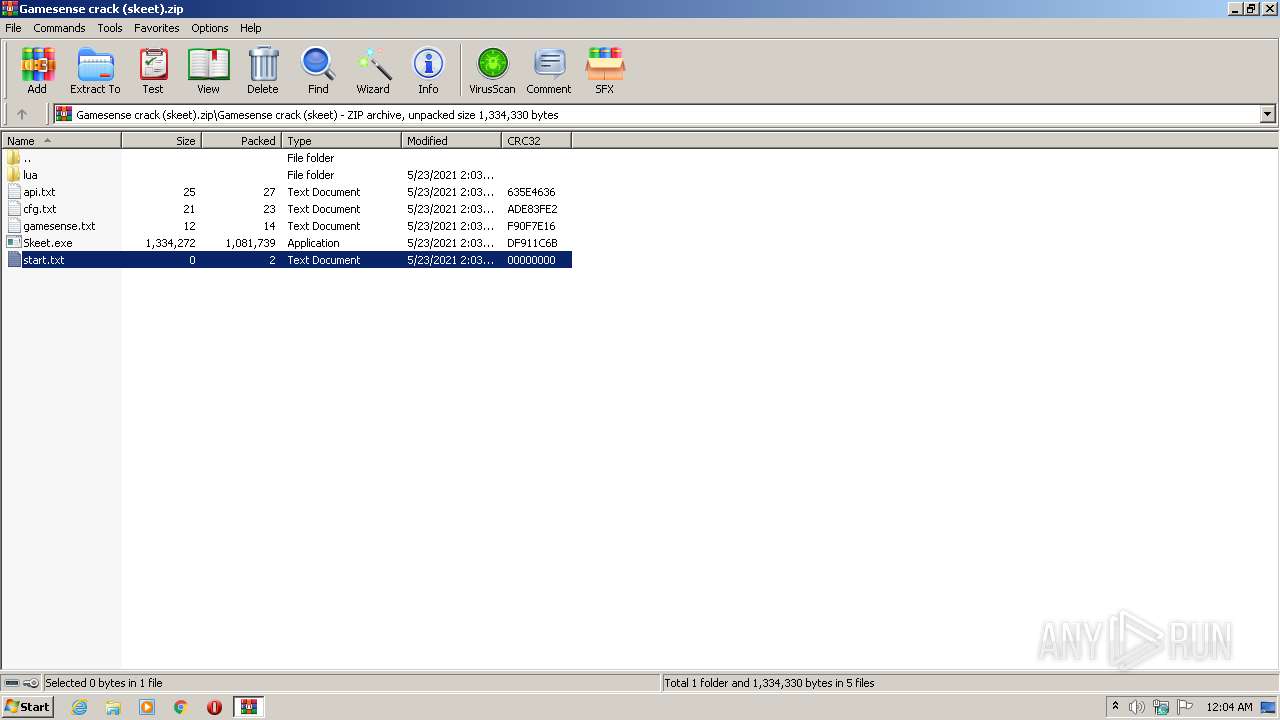Open the Commands menu
Image resolution: width=1280 pixels, height=720 pixels.
[59, 28]
